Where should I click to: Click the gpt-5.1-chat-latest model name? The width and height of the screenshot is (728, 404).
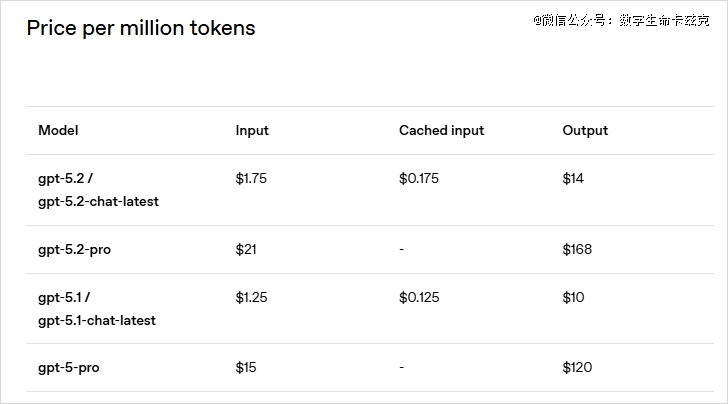[97, 320]
